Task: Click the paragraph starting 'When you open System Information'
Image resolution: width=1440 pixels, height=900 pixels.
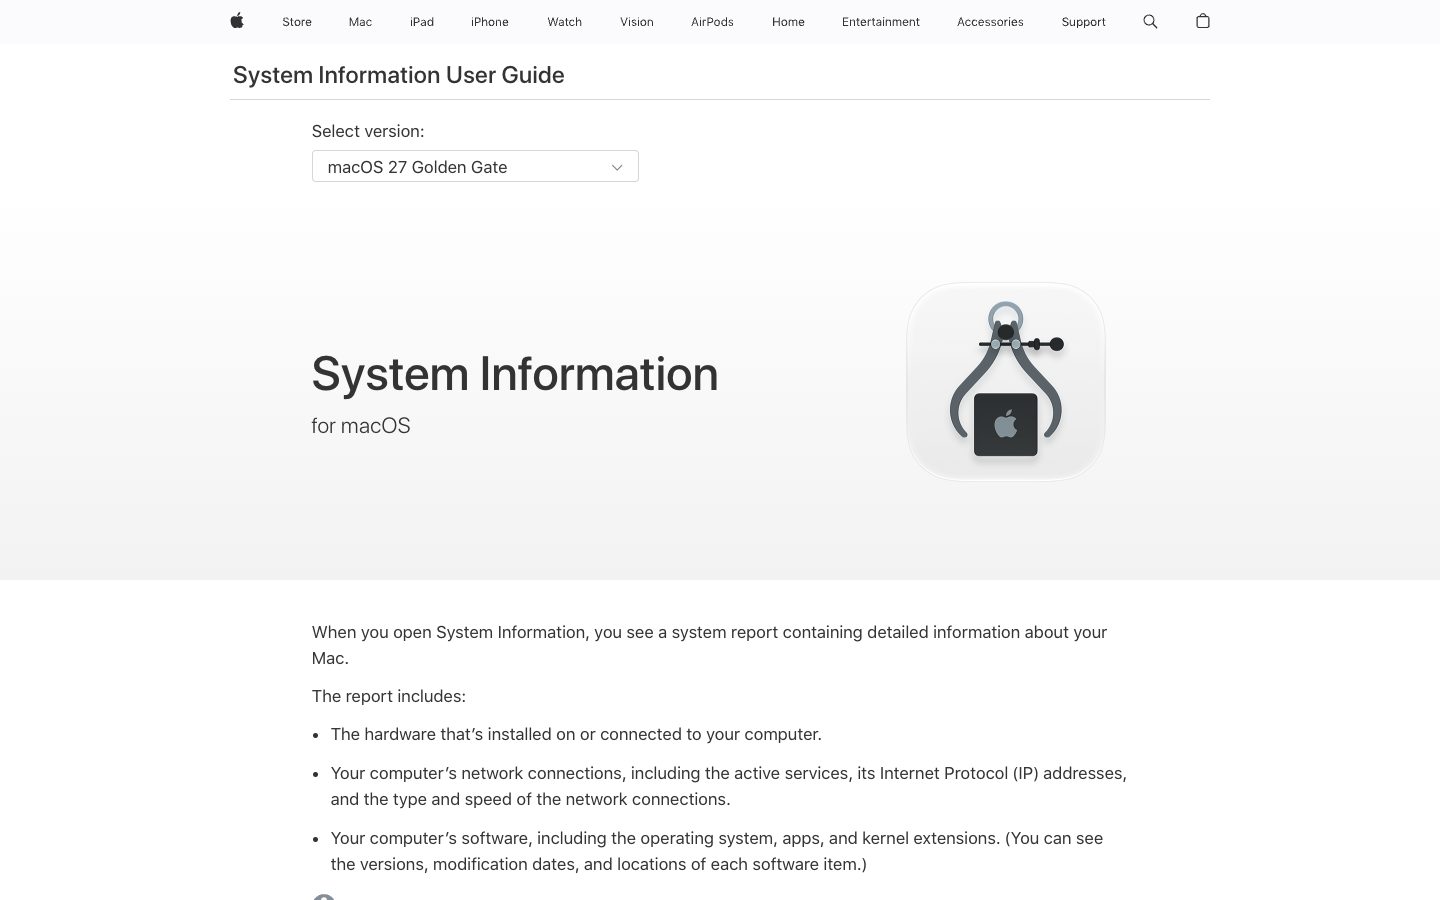Action: pos(709,645)
